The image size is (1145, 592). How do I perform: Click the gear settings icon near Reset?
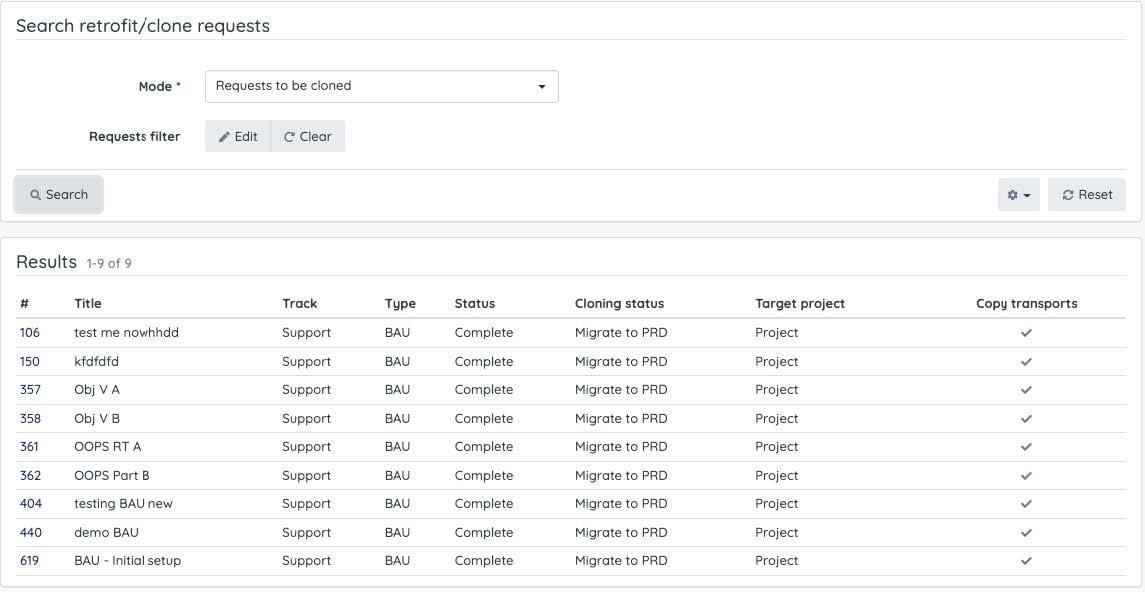[x=1013, y=194]
